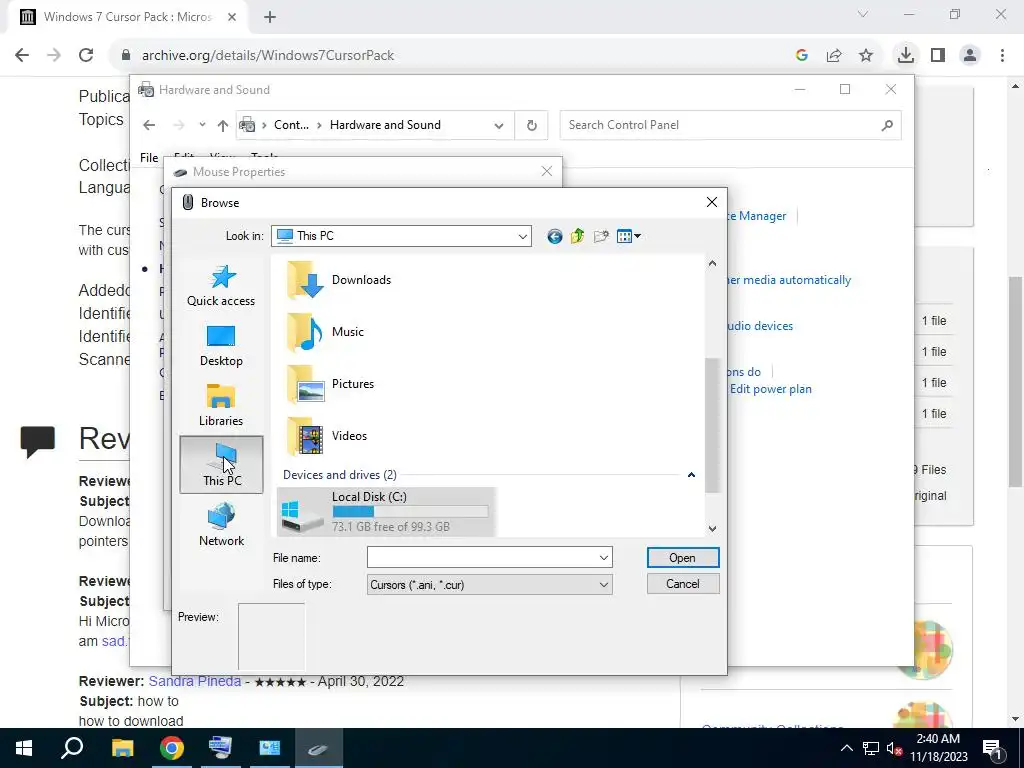The width and height of the screenshot is (1024, 768).
Task: Select the Pictures folder
Action: pos(330,384)
